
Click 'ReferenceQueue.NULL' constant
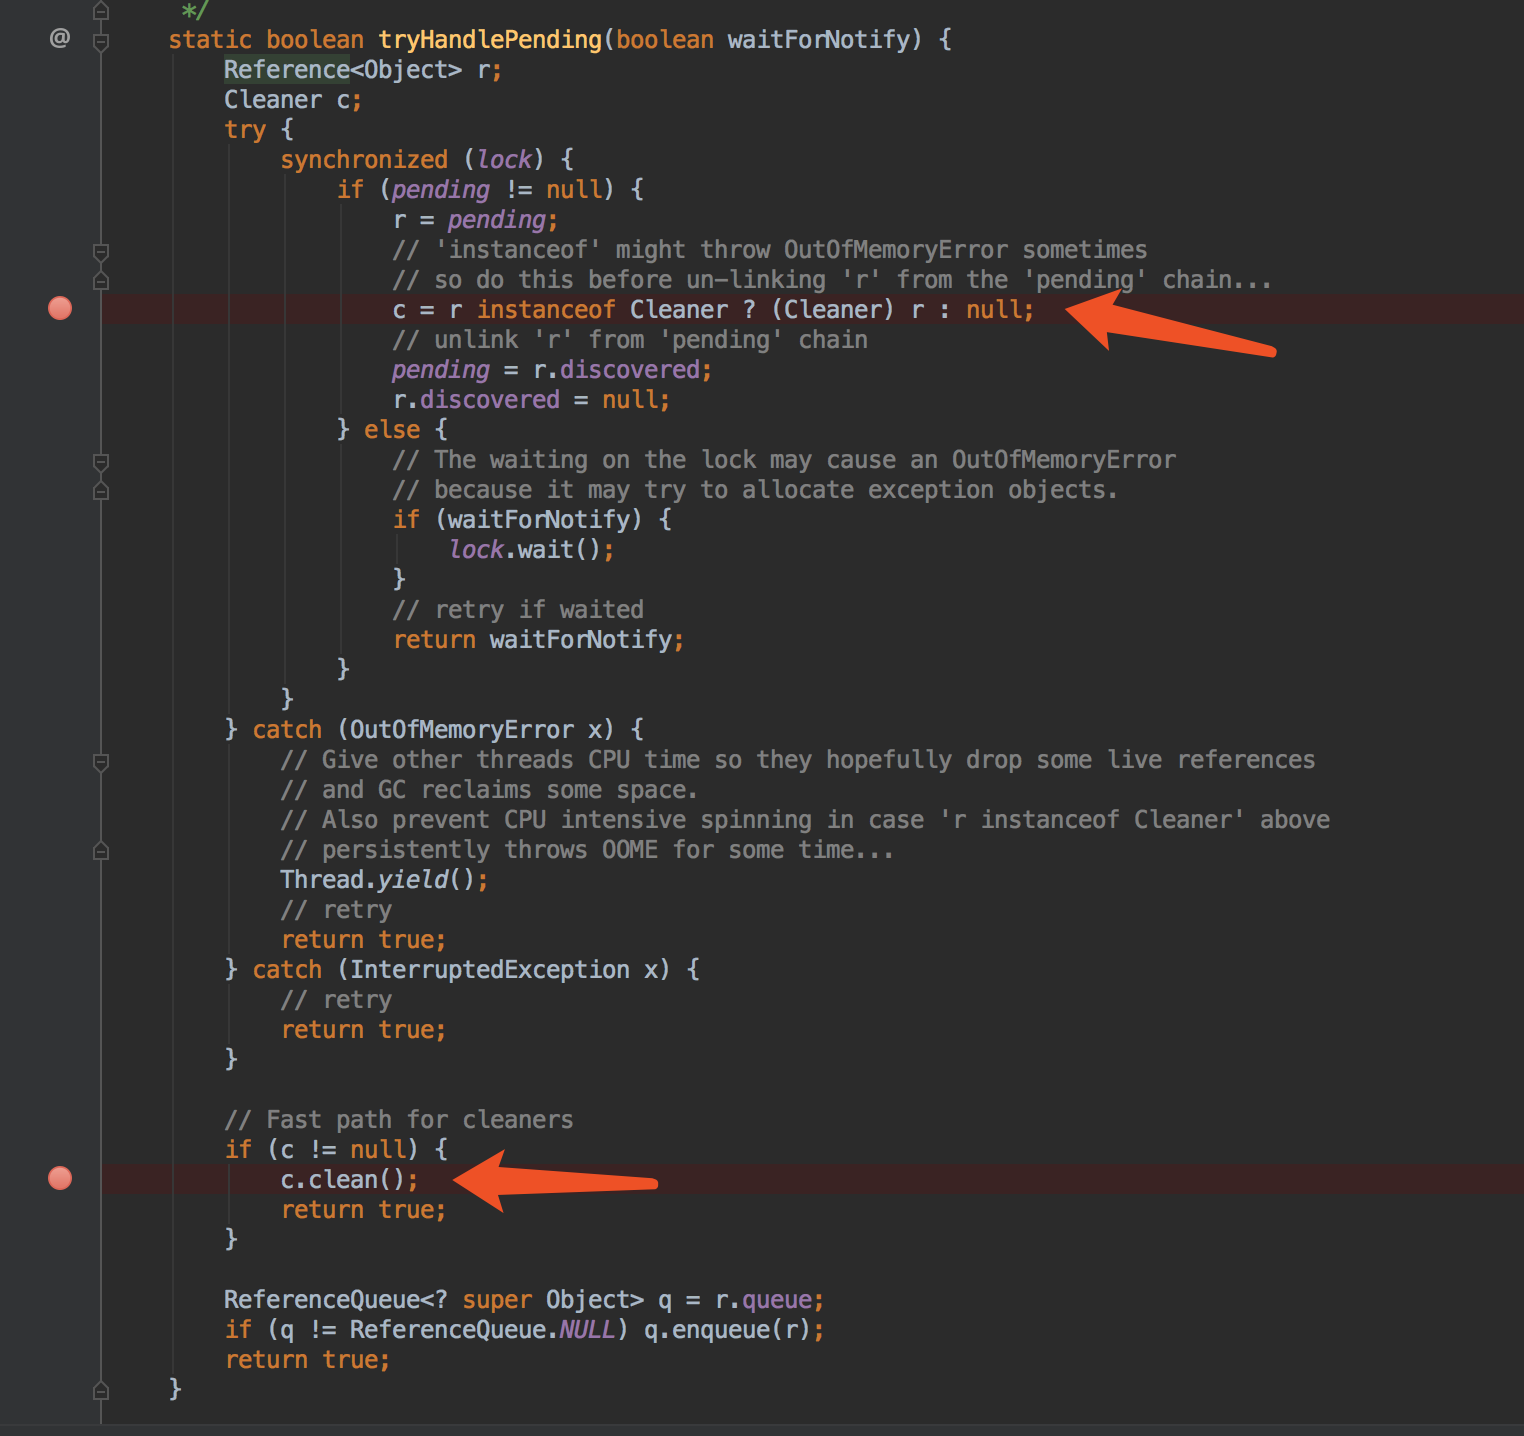coord(482,1330)
